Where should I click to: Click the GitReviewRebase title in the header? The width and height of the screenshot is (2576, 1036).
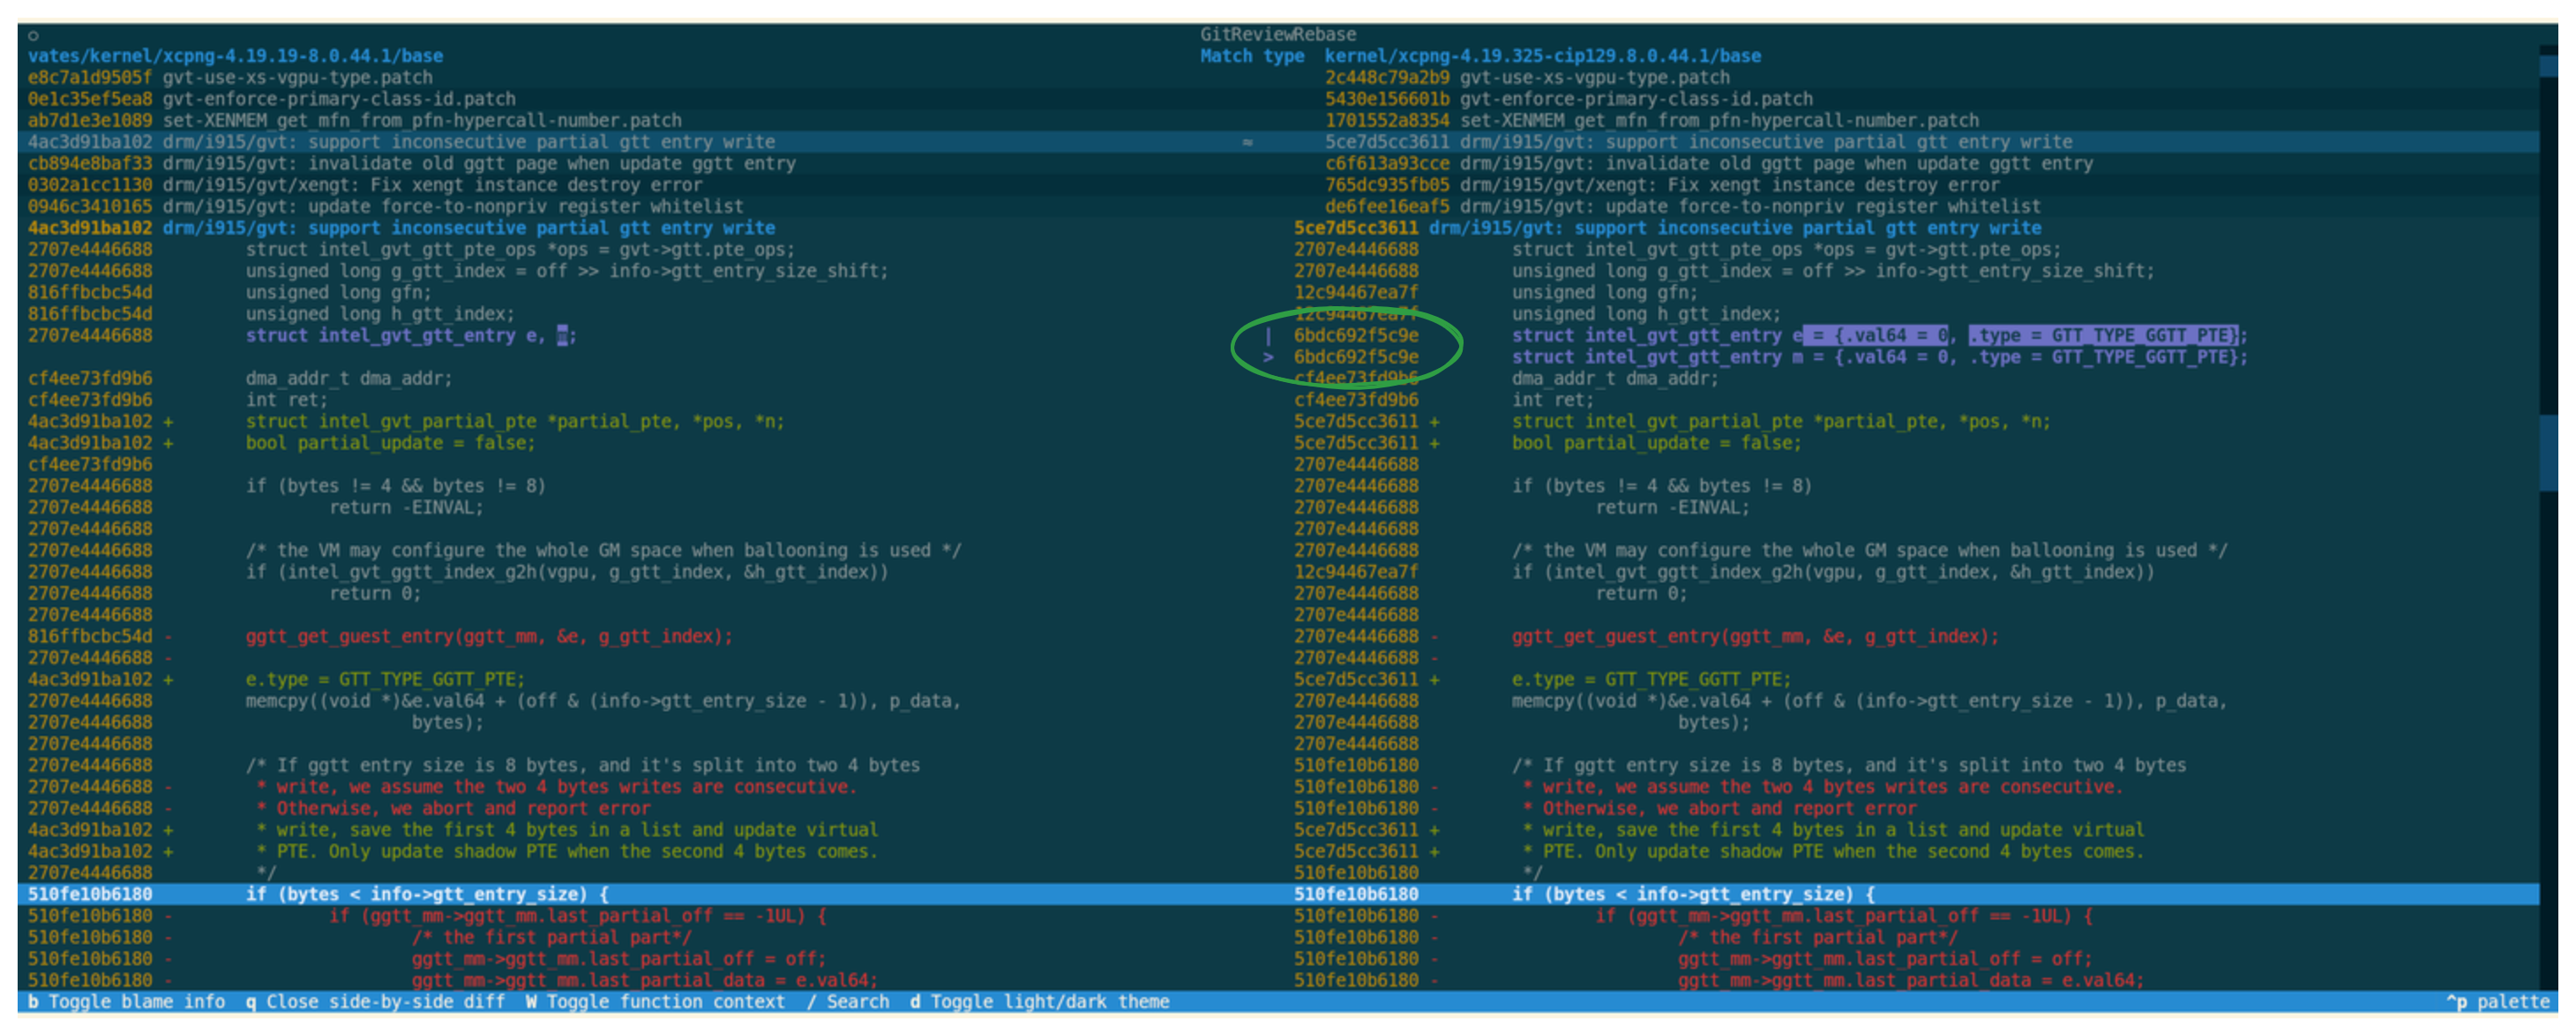coord(1278,35)
